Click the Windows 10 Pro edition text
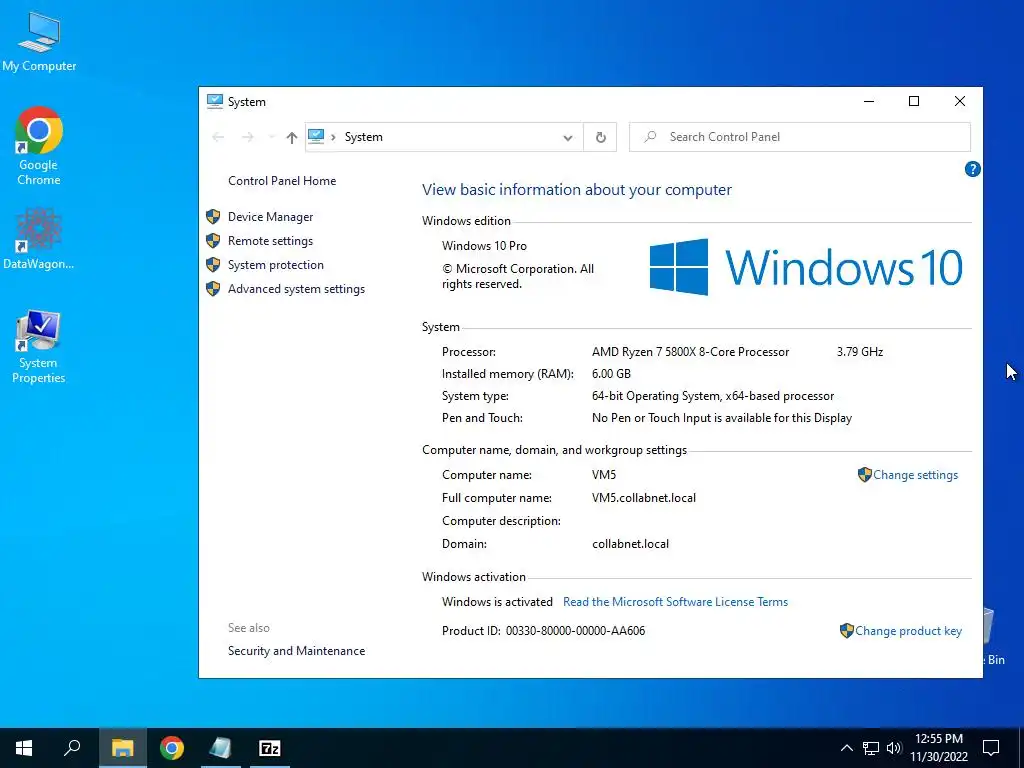The width and height of the screenshot is (1024, 768). 484,246
